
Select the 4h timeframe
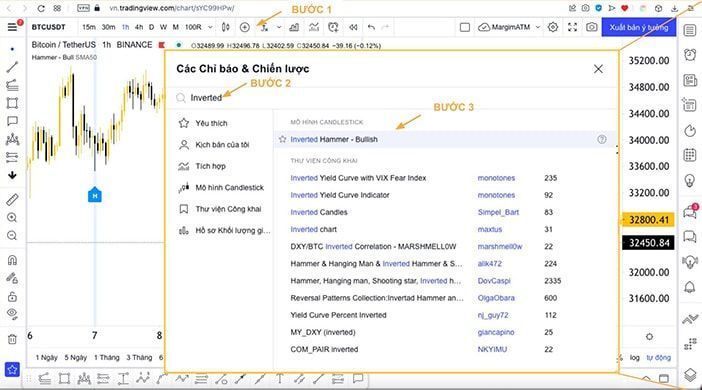(139, 27)
